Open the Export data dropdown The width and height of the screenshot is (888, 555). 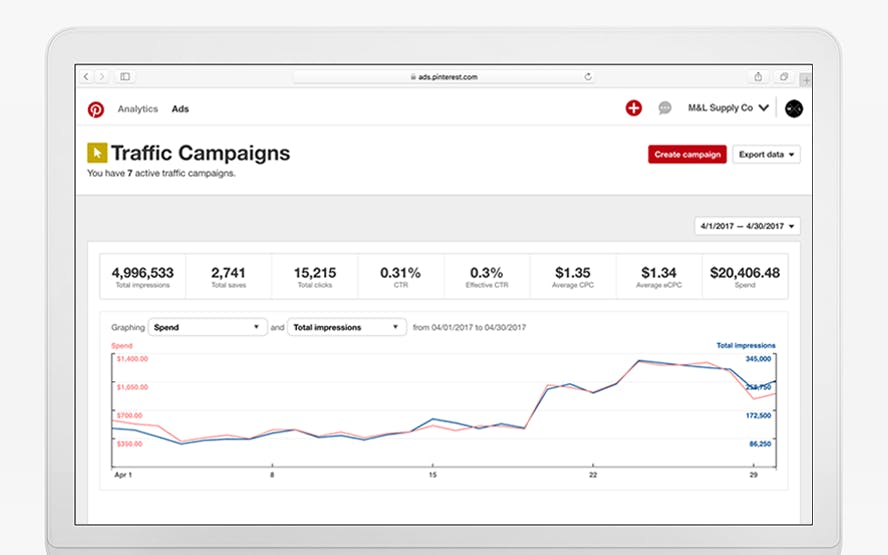tap(766, 155)
